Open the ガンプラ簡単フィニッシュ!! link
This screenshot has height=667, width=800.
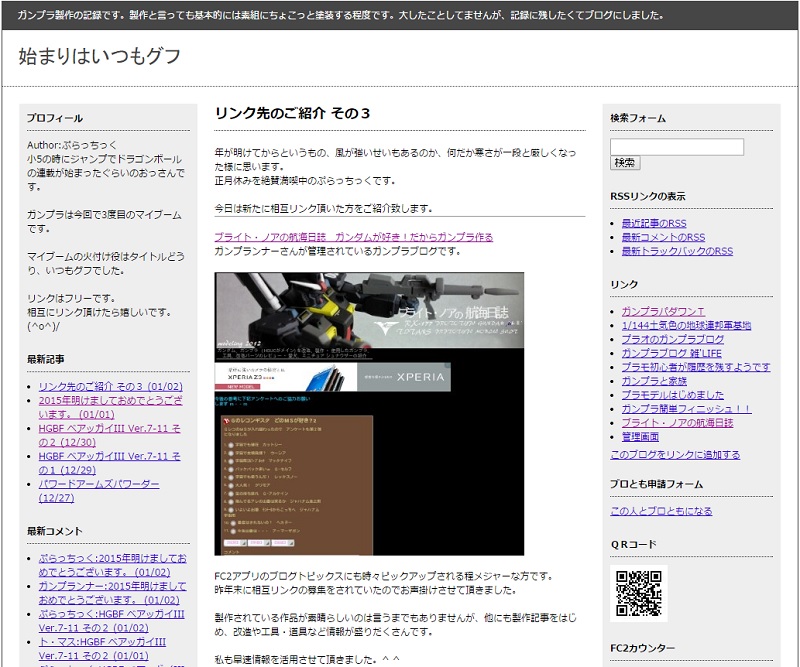pos(686,409)
